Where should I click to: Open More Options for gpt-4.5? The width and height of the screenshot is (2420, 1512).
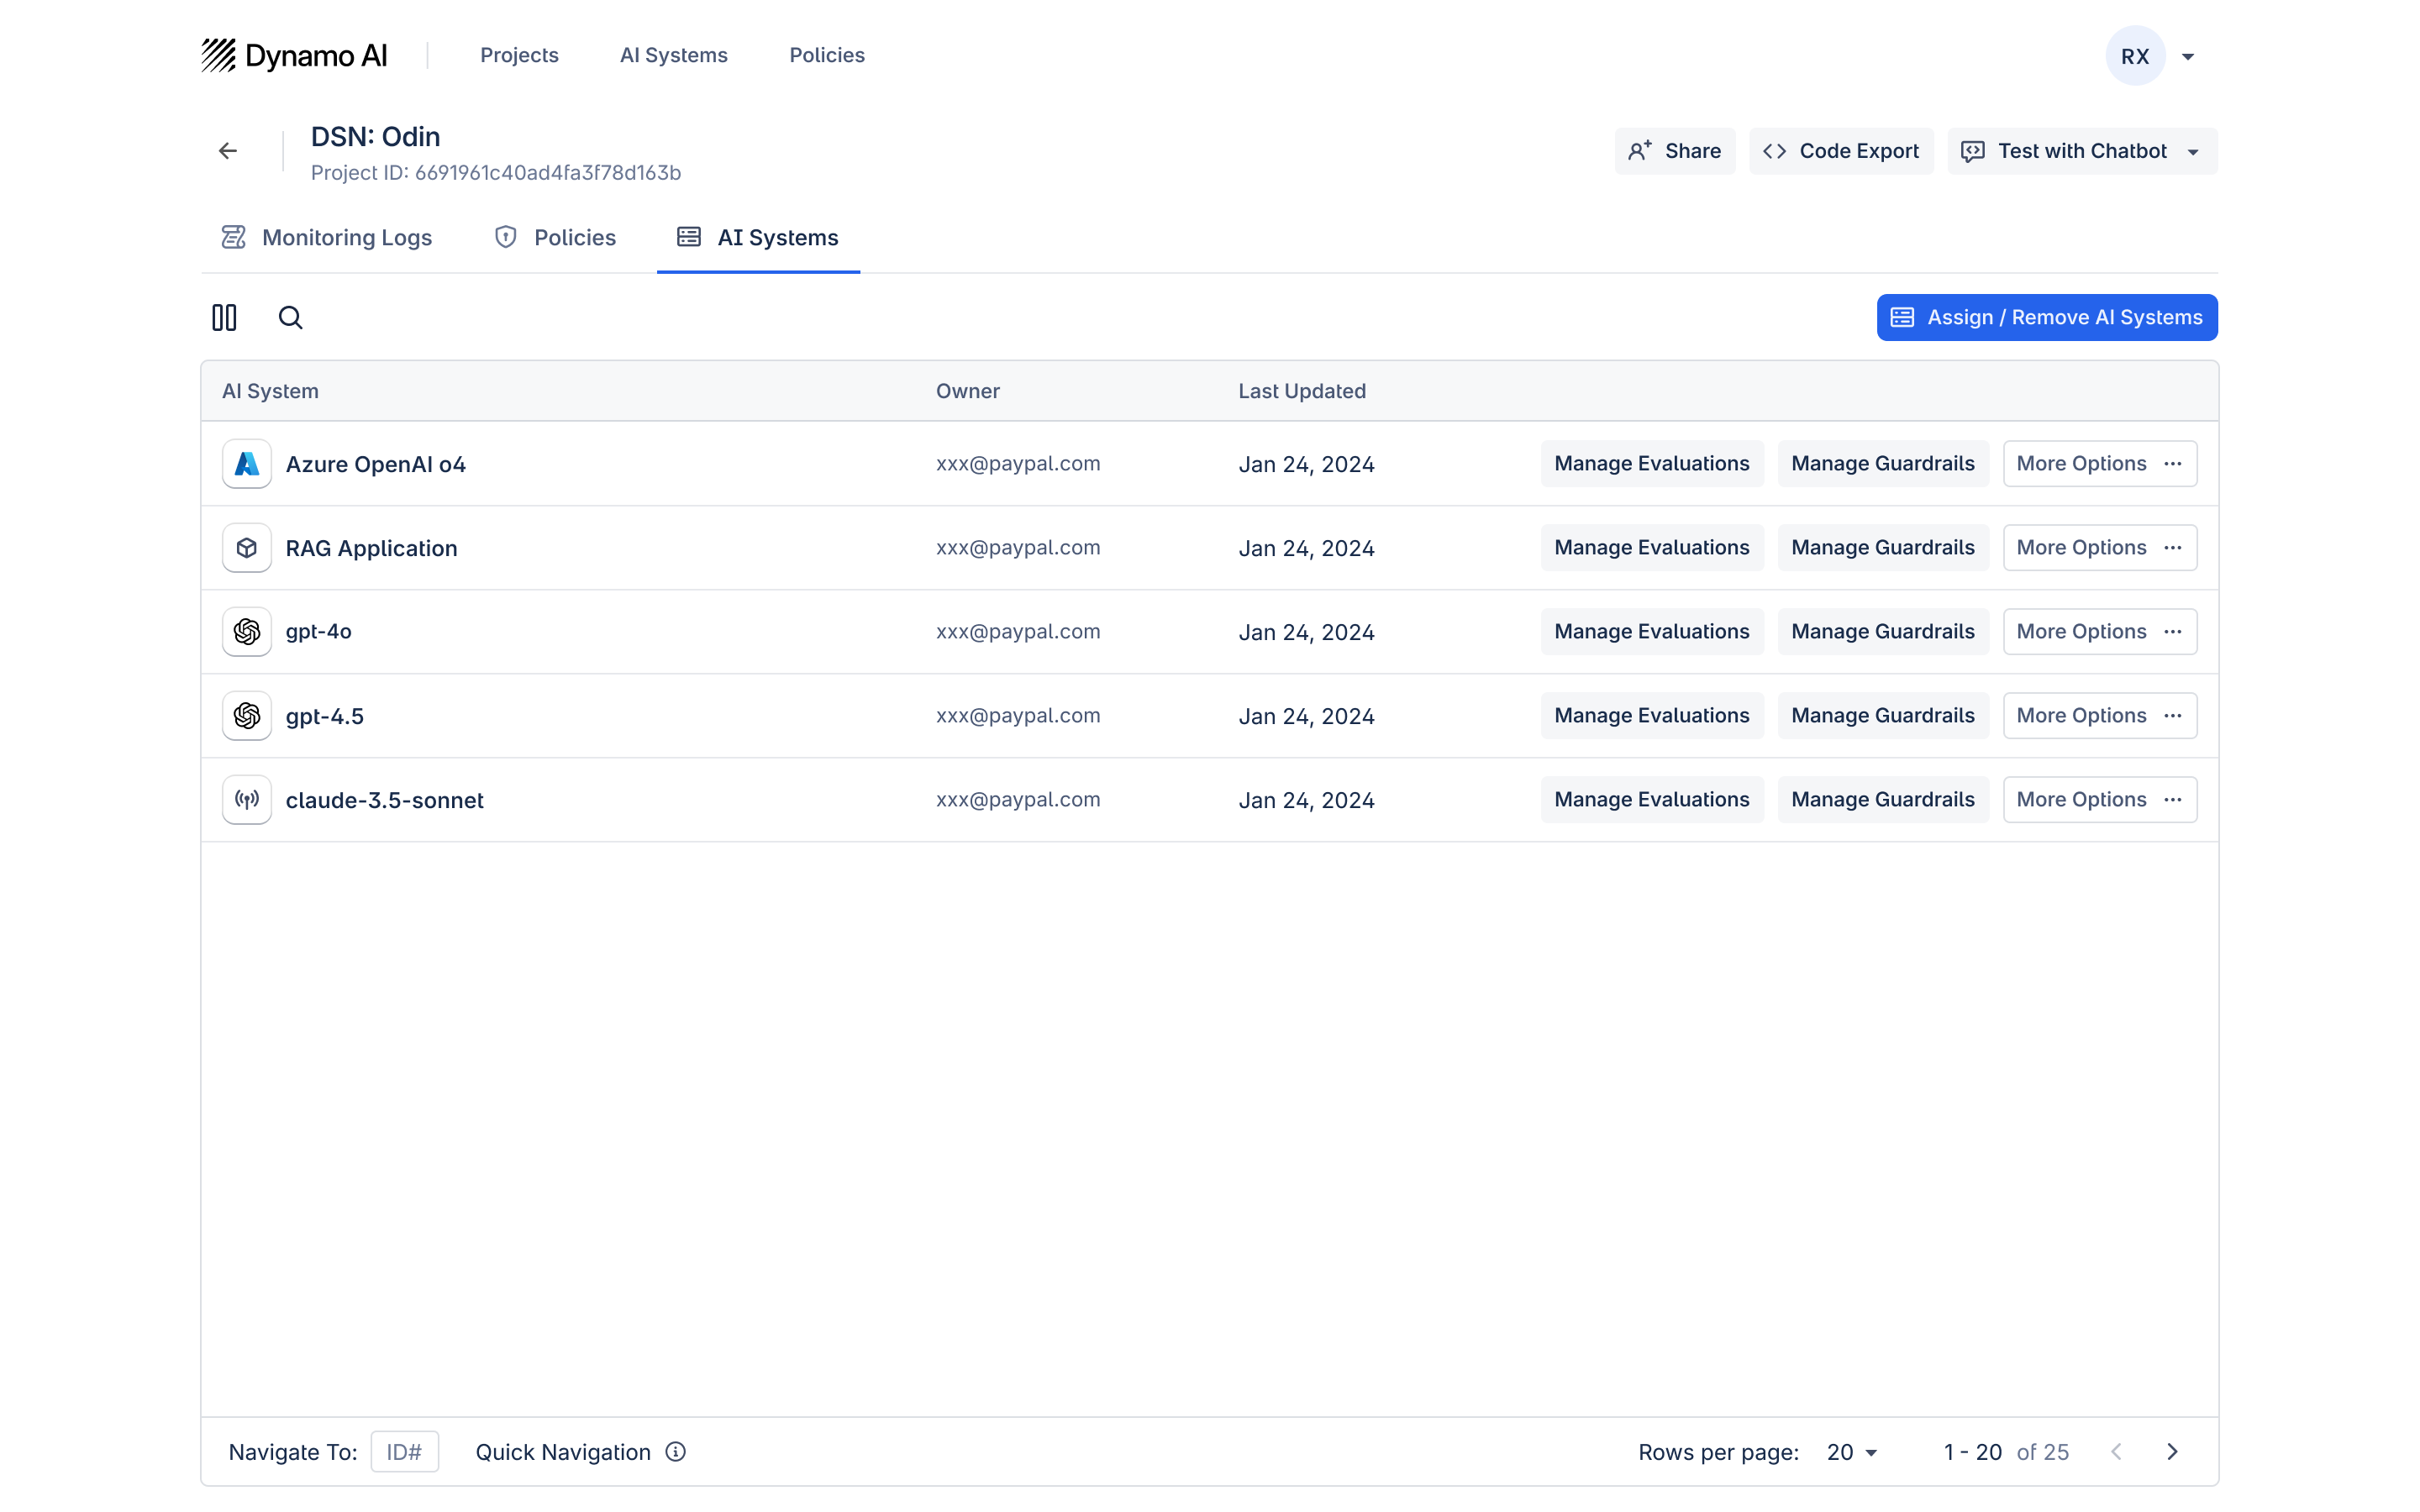[x=2099, y=716]
